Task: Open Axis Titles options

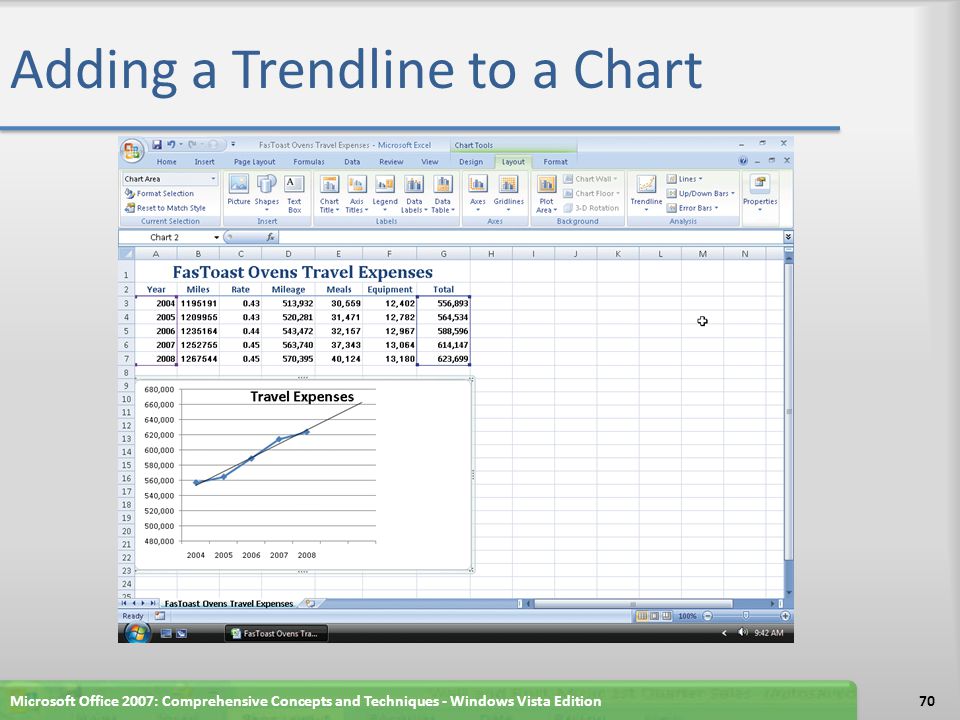Action: click(356, 193)
